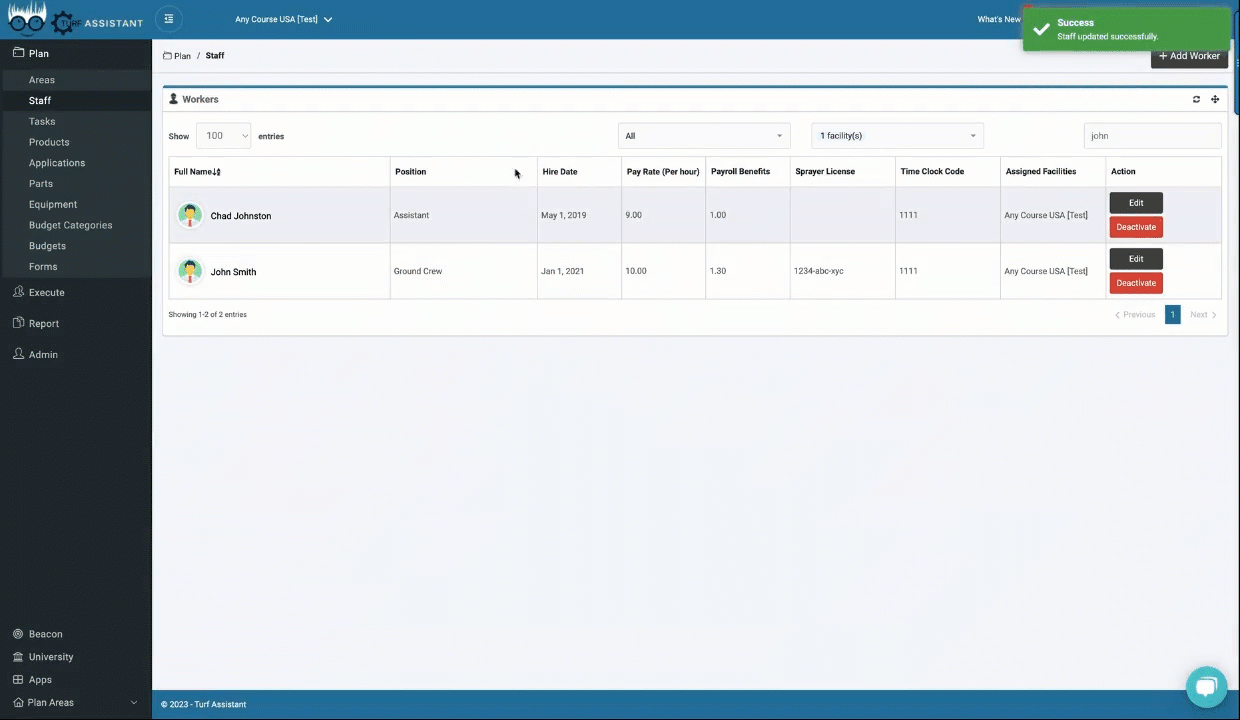Open Any Course USA course selector
The width and height of the screenshot is (1240, 720).
coord(283,19)
